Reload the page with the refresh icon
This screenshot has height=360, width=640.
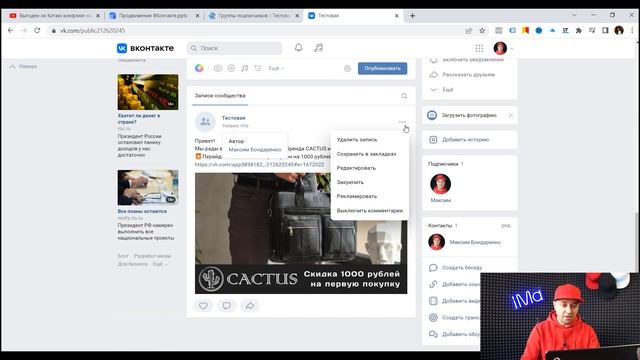pos(37,31)
